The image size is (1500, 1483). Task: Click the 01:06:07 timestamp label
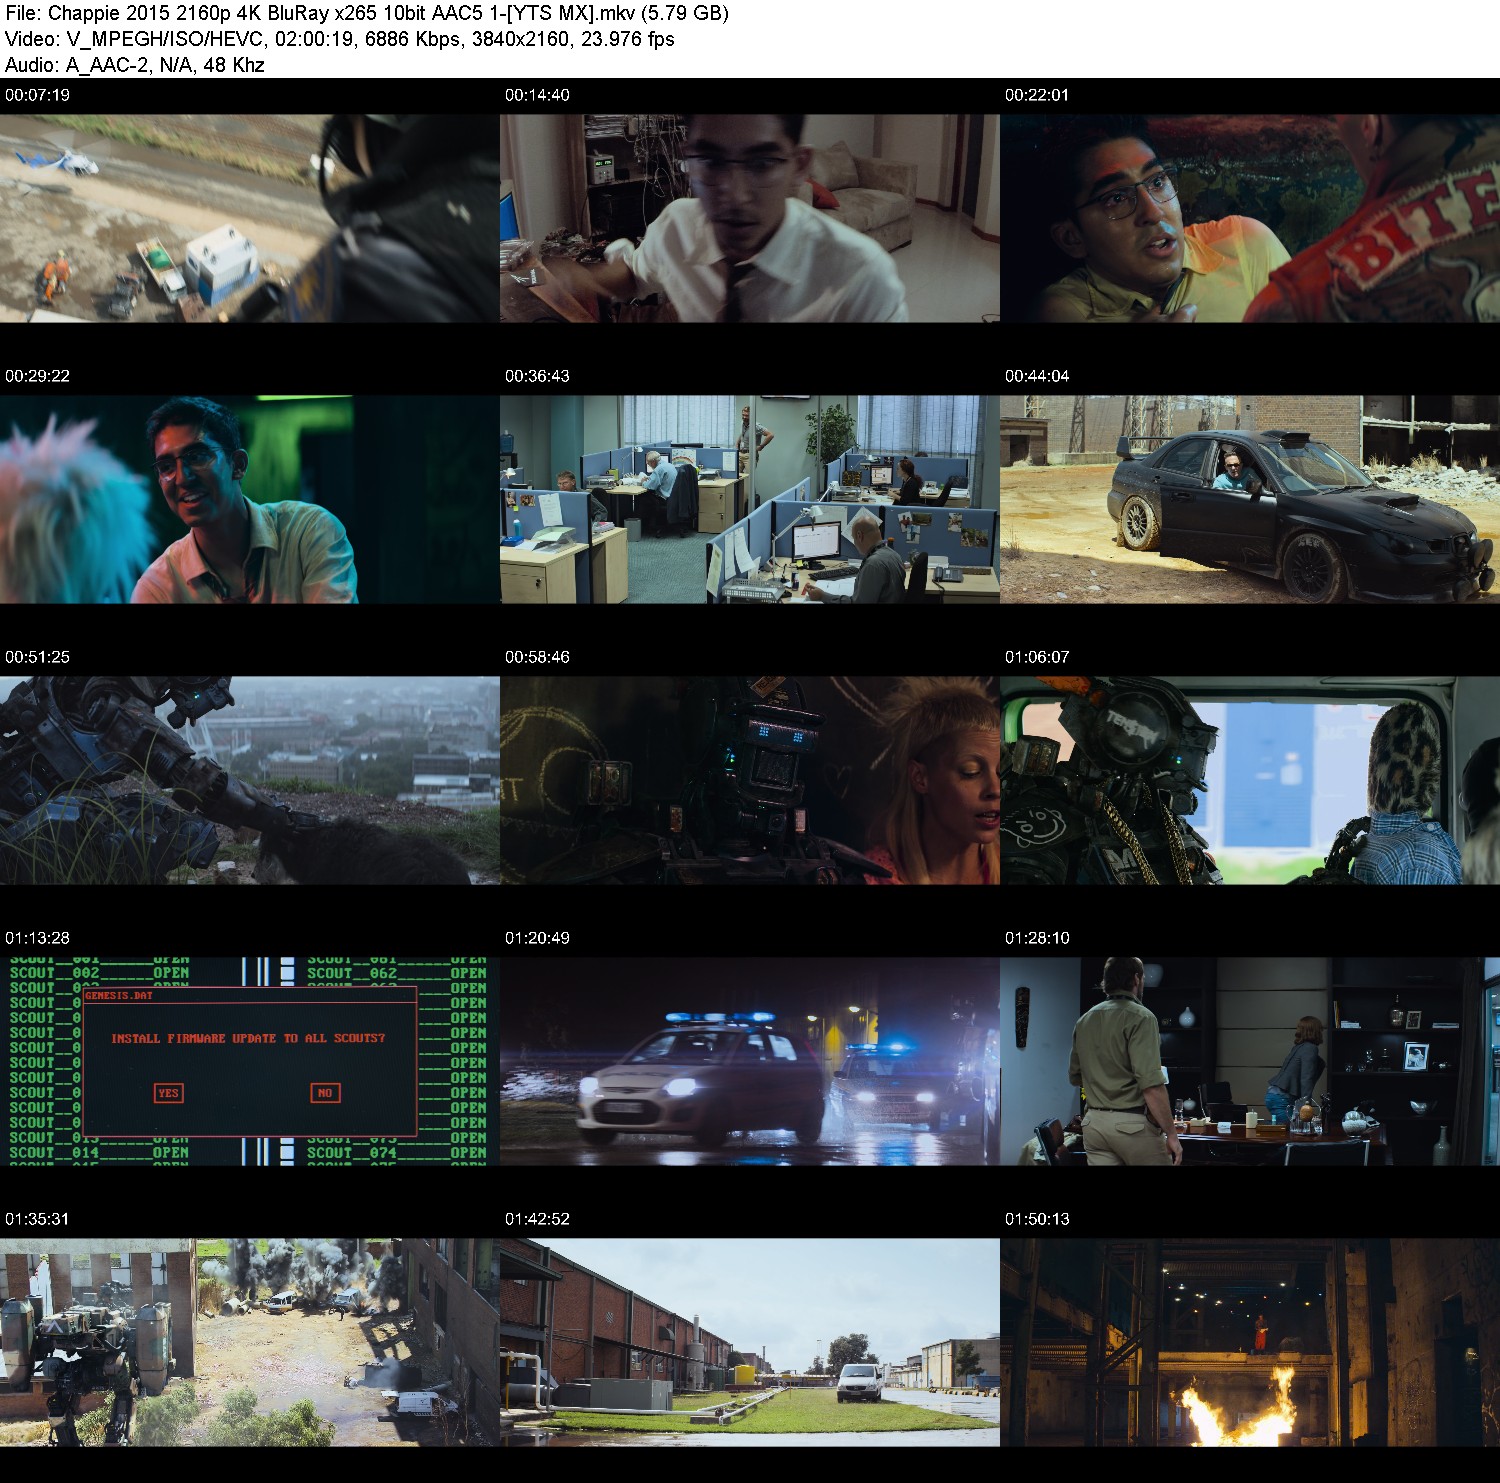coord(1037,657)
